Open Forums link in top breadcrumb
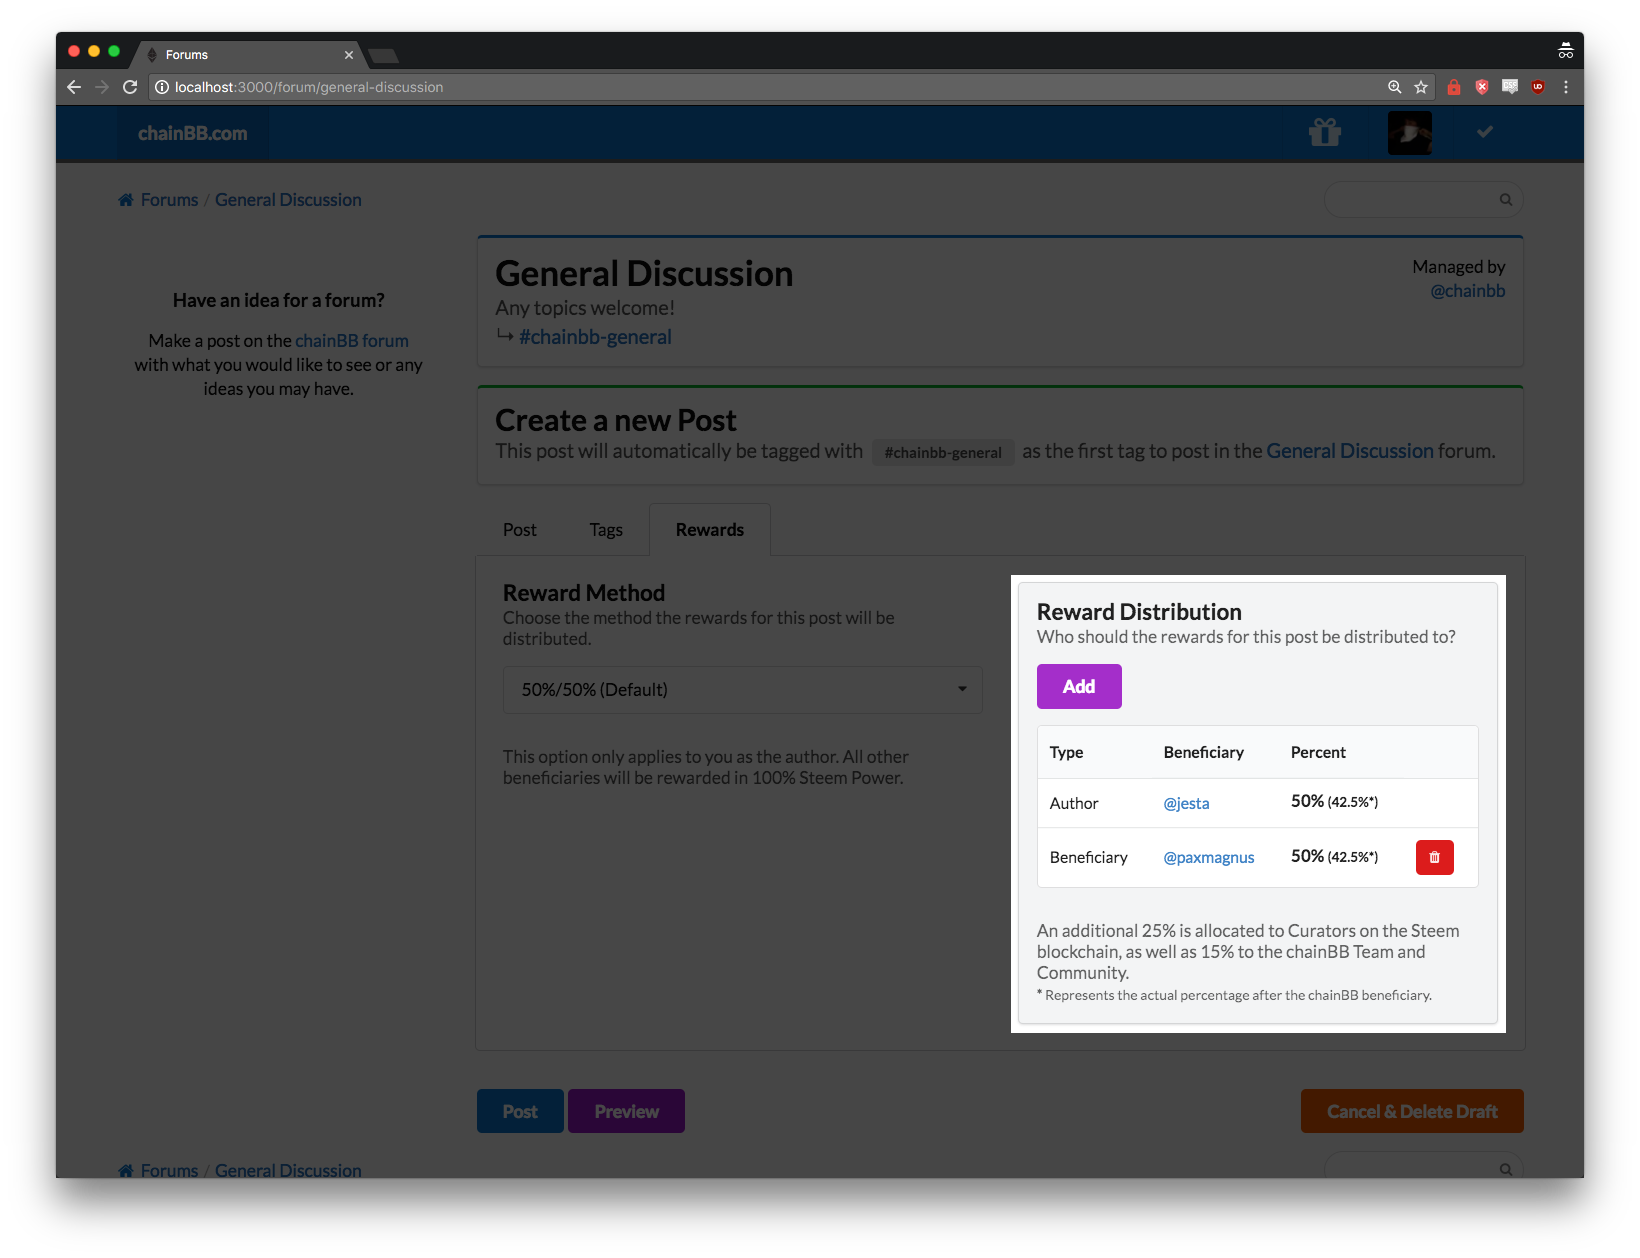 pos(169,200)
